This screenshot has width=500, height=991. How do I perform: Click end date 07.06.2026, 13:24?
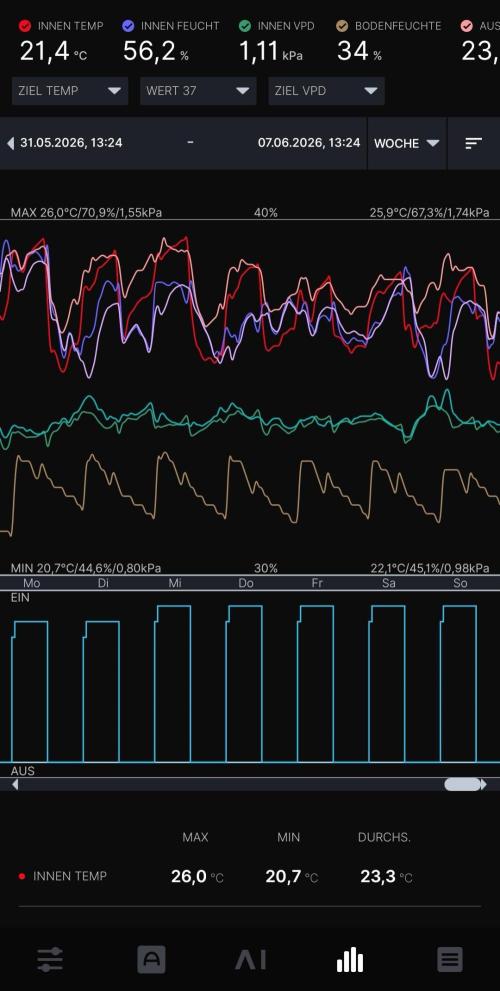click(309, 143)
